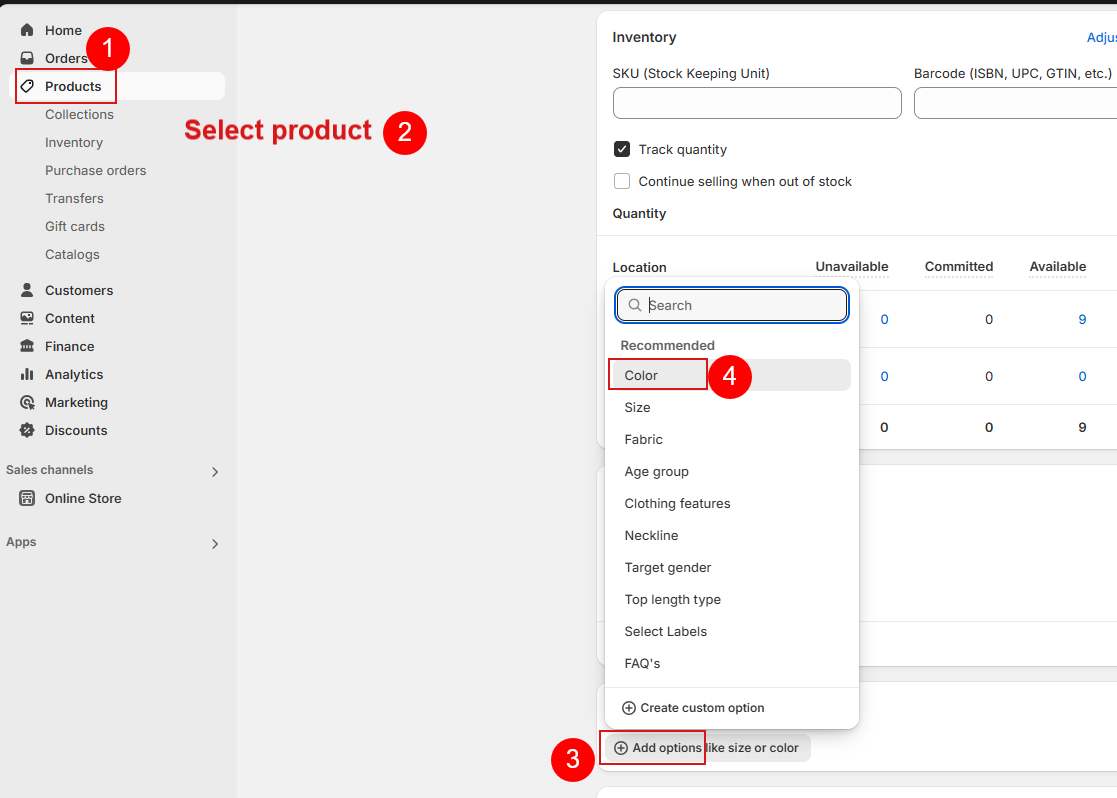Image resolution: width=1117 pixels, height=798 pixels.
Task: Click the Home icon in sidebar
Action: pos(27,30)
